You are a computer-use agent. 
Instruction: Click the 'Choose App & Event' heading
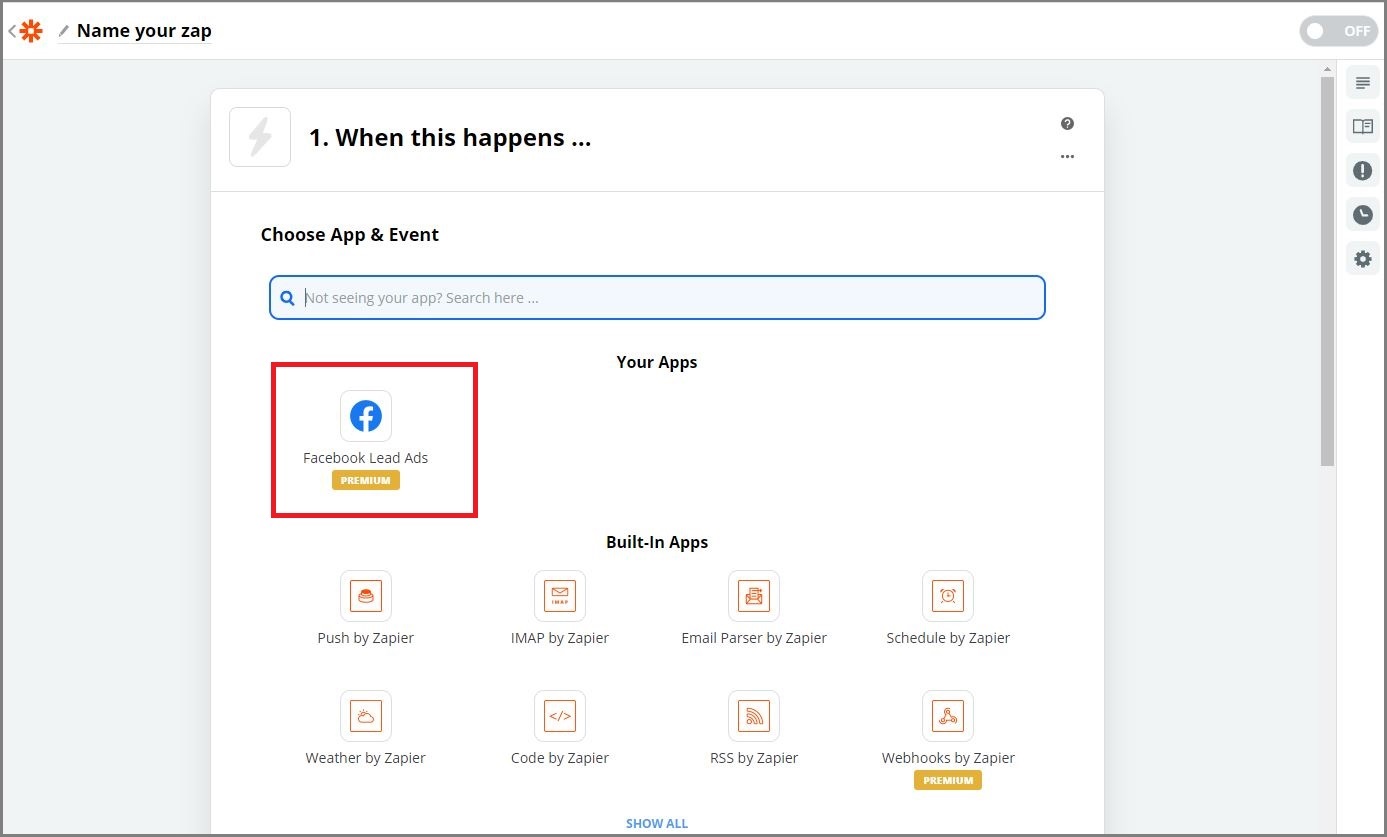pyautogui.click(x=350, y=235)
